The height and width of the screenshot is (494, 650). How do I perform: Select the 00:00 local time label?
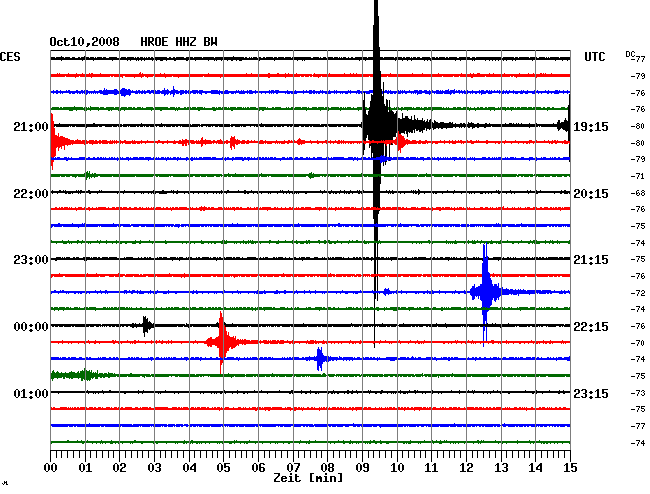coord(31,327)
